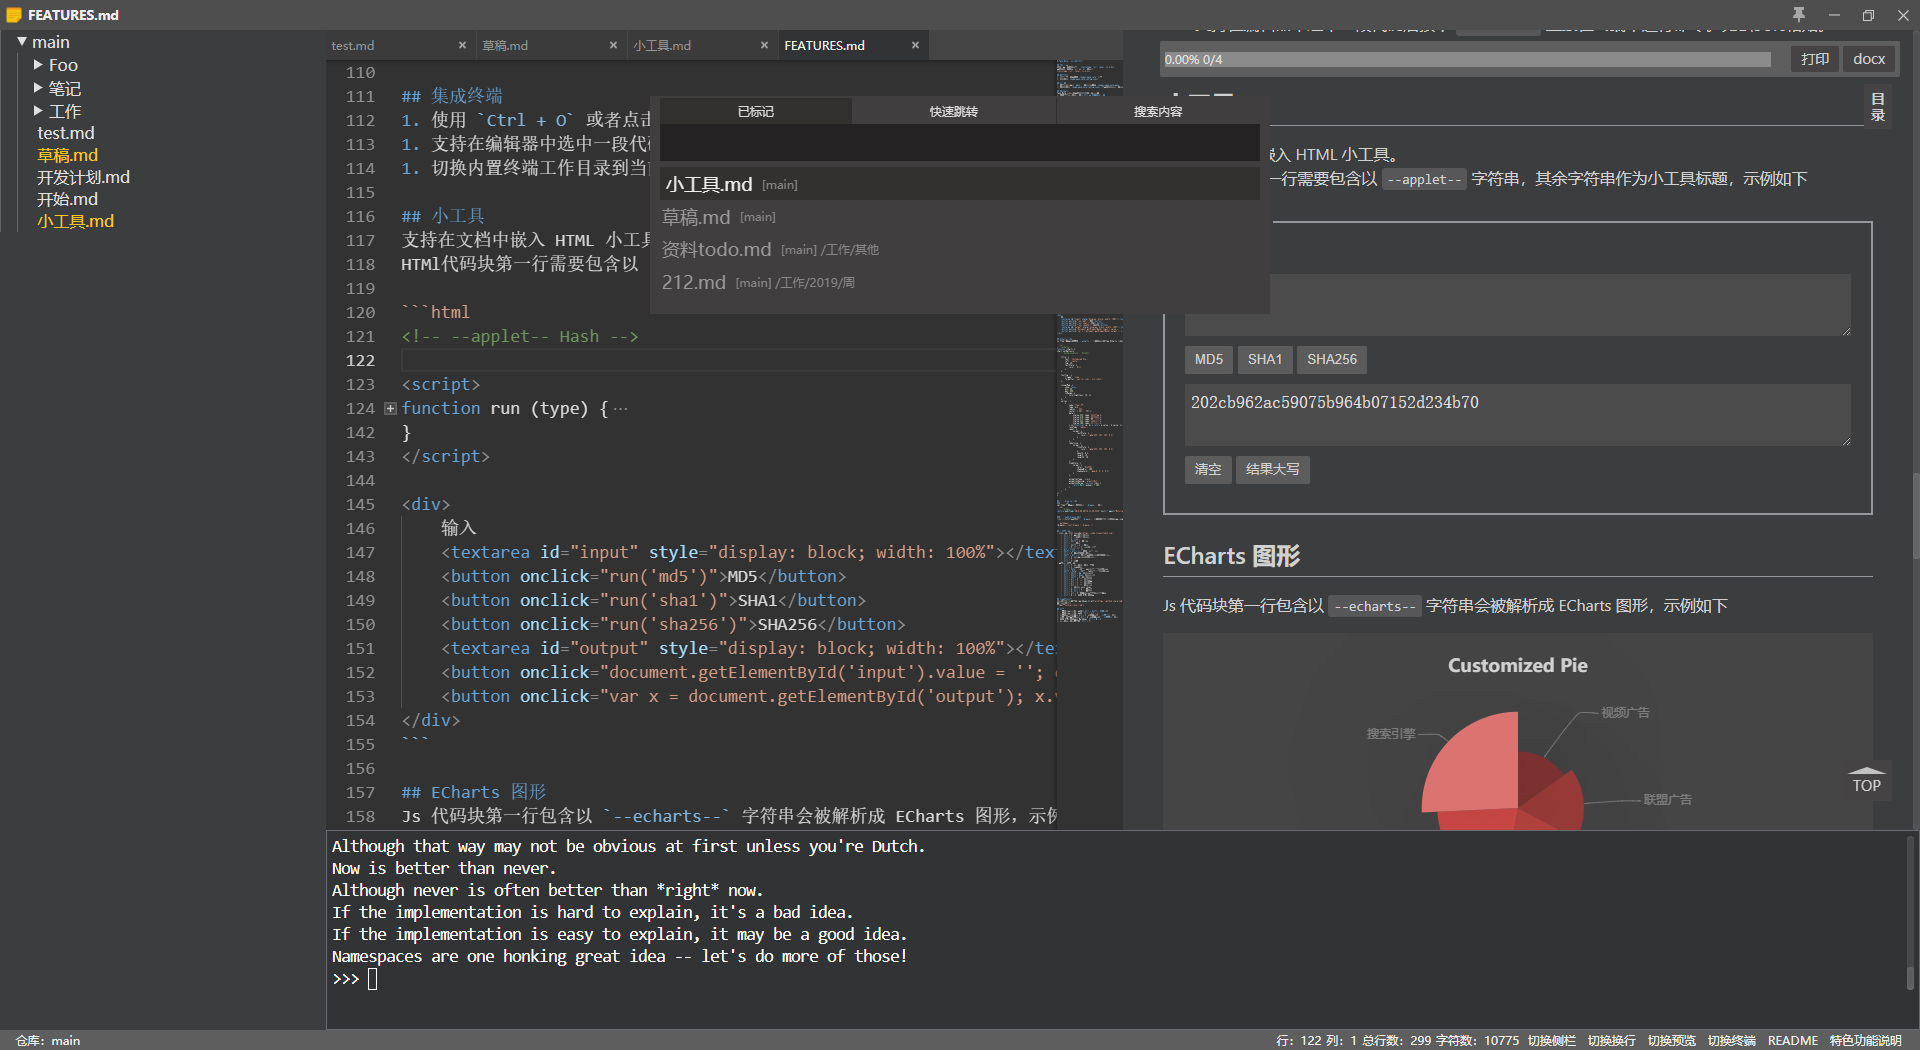Viewport: 1920px width, 1050px height.
Task: Toggle the preview via 切换预览
Action: pyautogui.click(x=1671, y=1040)
